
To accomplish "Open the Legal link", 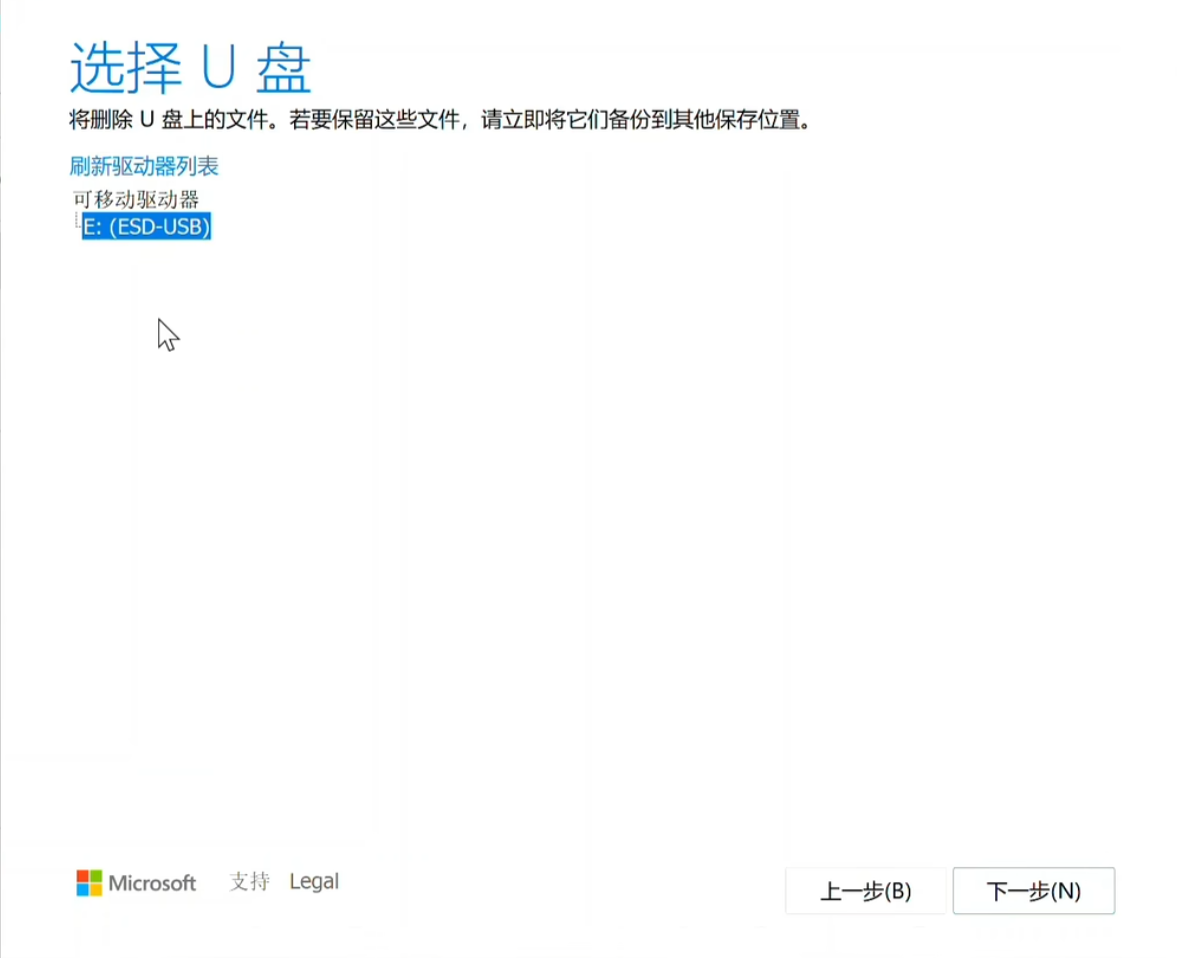I will [x=314, y=882].
